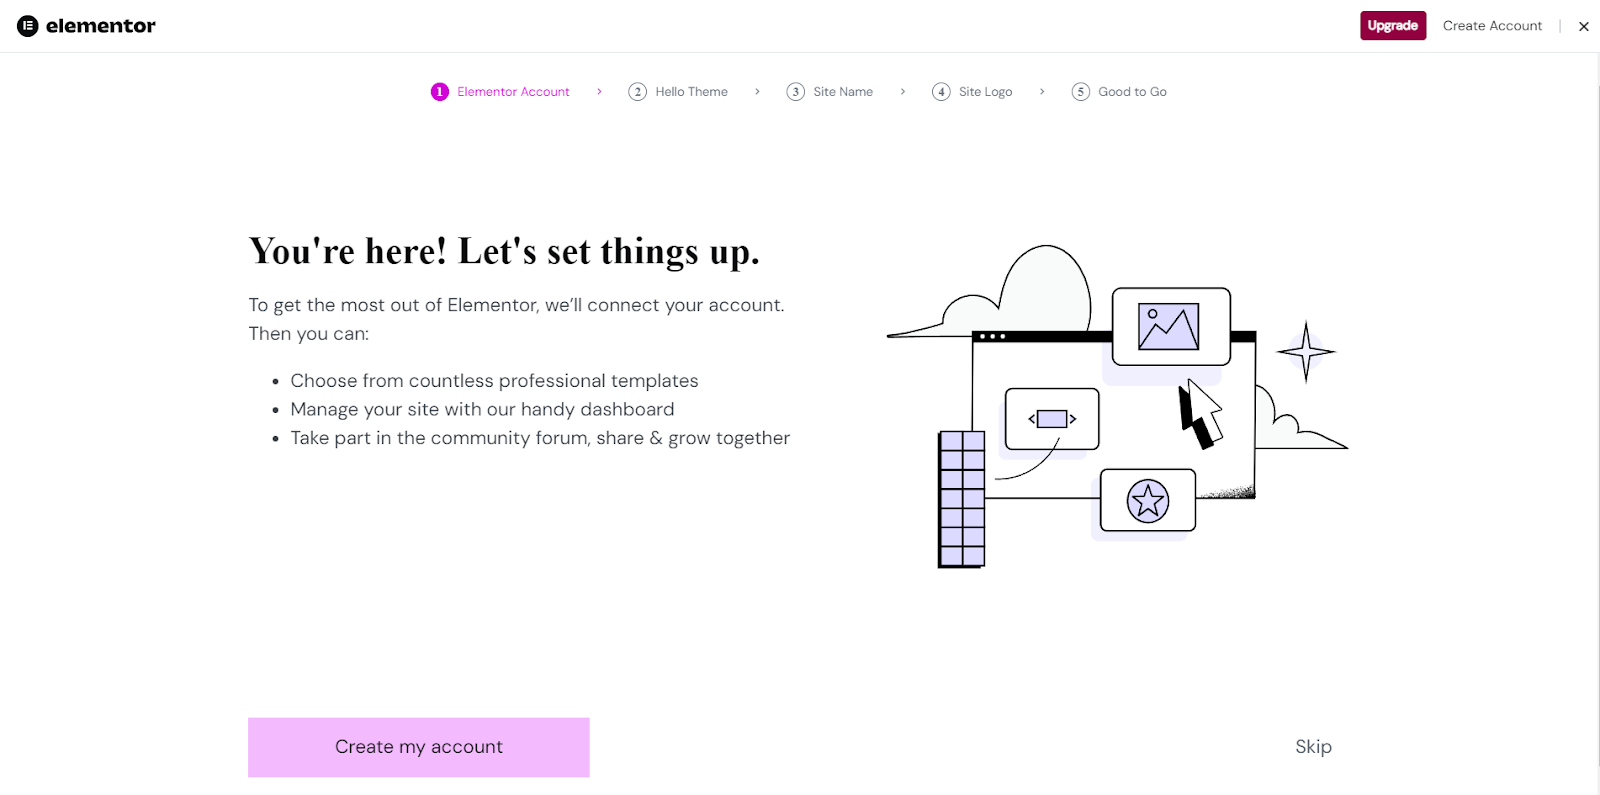Click the Skip link
The height and width of the screenshot is (795, 1600).
pos(1313,747)
